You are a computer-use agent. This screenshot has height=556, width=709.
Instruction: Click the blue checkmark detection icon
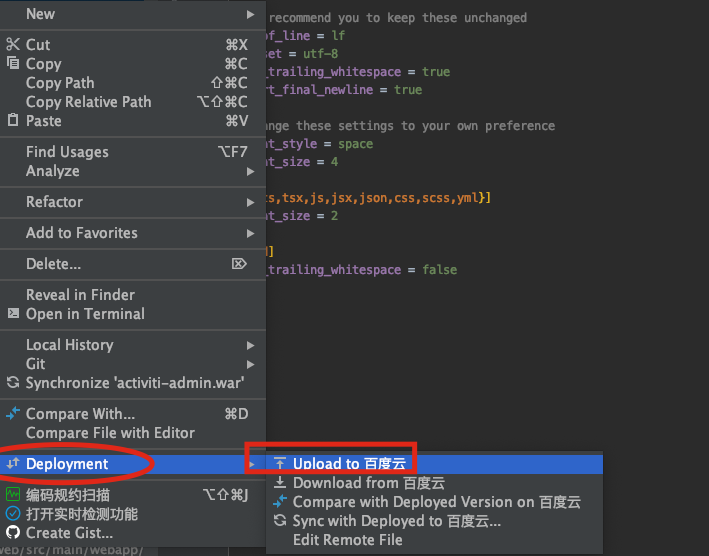tap(13, 514)
